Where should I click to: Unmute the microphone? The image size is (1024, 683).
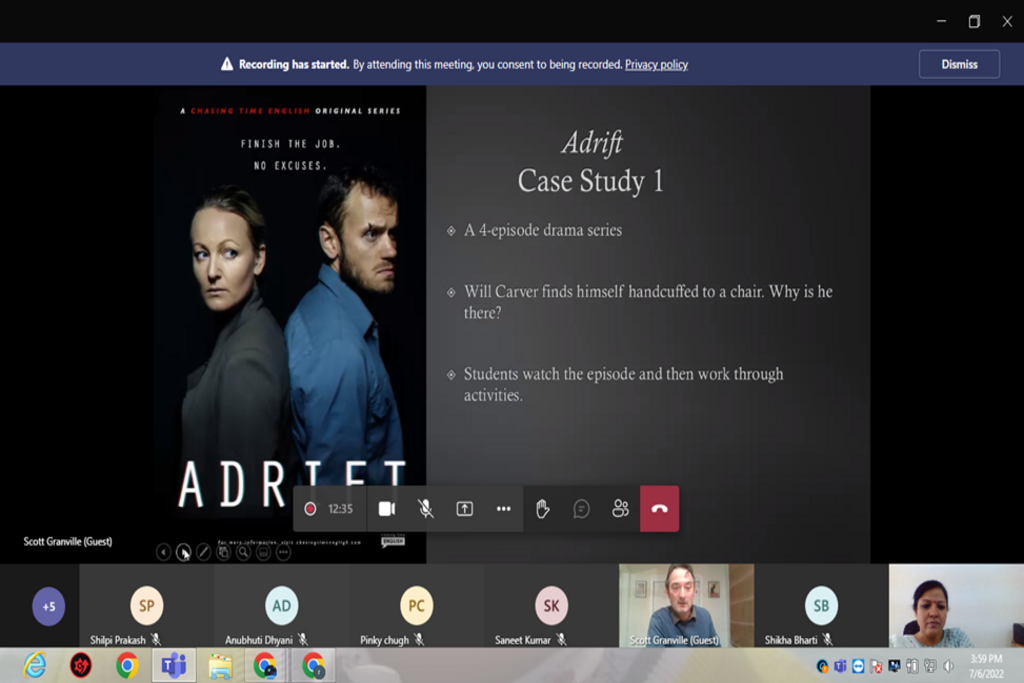(426, 509)
